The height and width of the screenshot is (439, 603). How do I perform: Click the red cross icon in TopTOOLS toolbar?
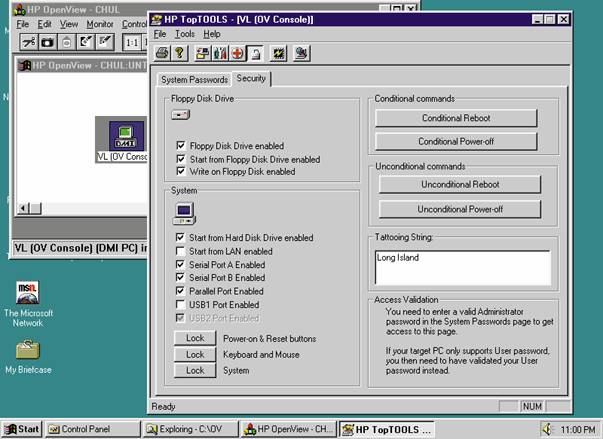pos(236,53)
